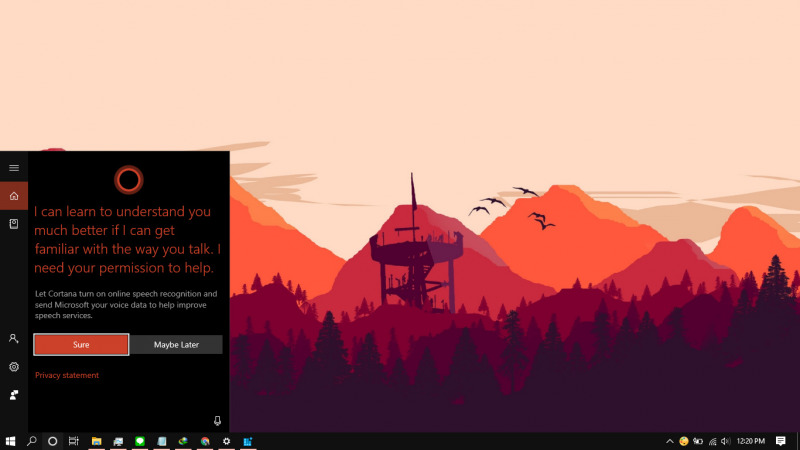The image size is (800, 450).
Task: Open Wi-Fi network tray icon
Action: pos(712,441)
